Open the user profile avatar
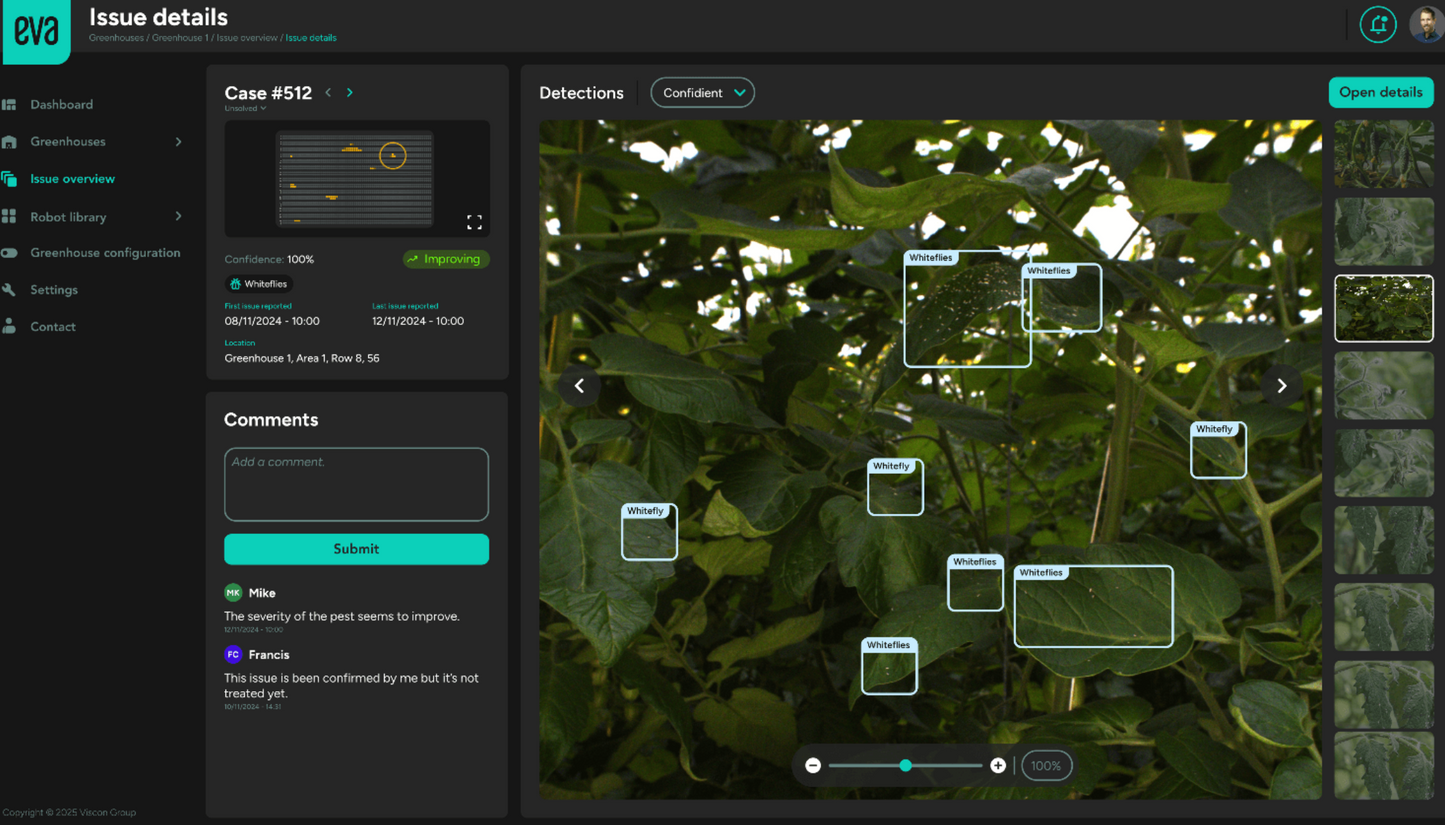This screenshot has height=825, width=1445. pos(1427,24)
